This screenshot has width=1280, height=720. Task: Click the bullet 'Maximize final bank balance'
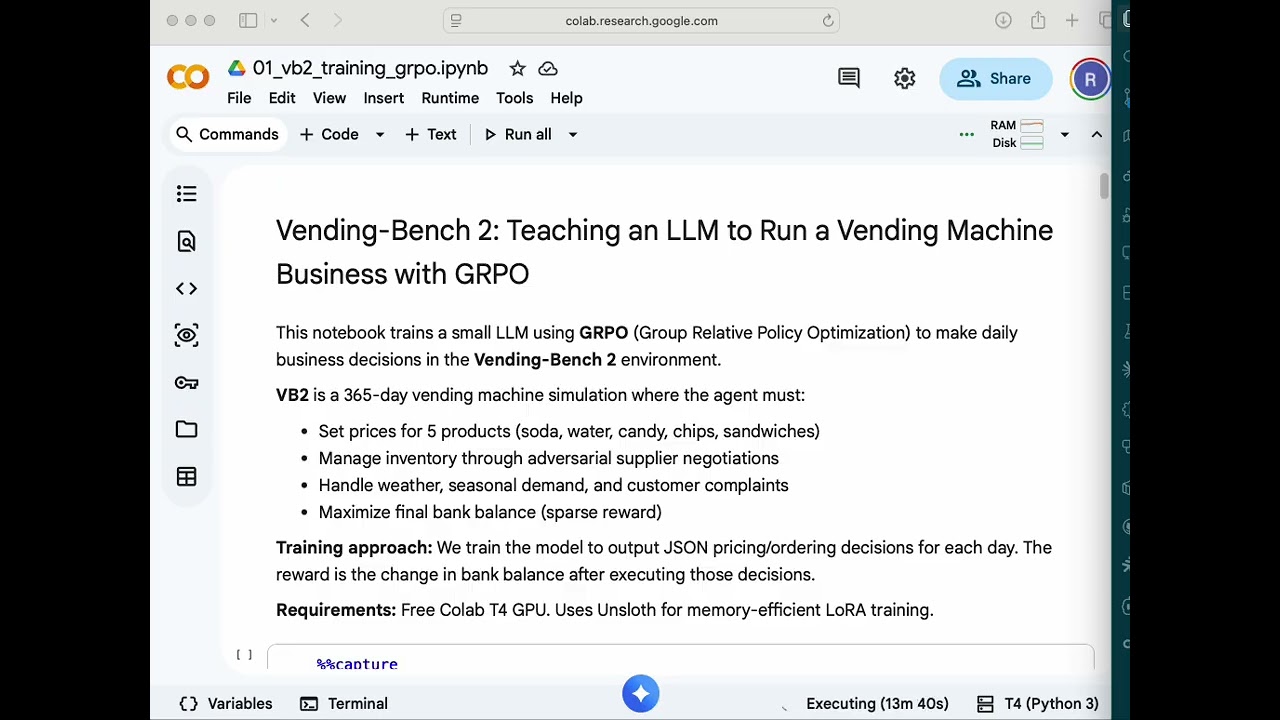[x=490, y=512]
